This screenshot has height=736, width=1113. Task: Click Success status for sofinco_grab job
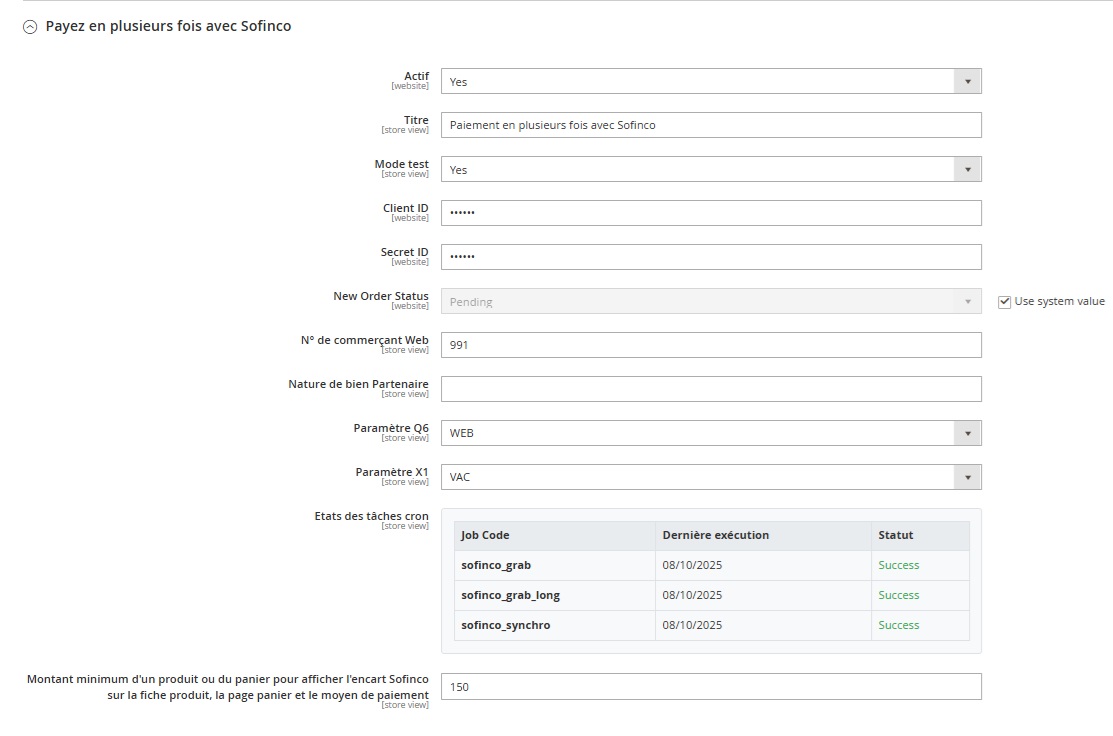tap(898, 565)
